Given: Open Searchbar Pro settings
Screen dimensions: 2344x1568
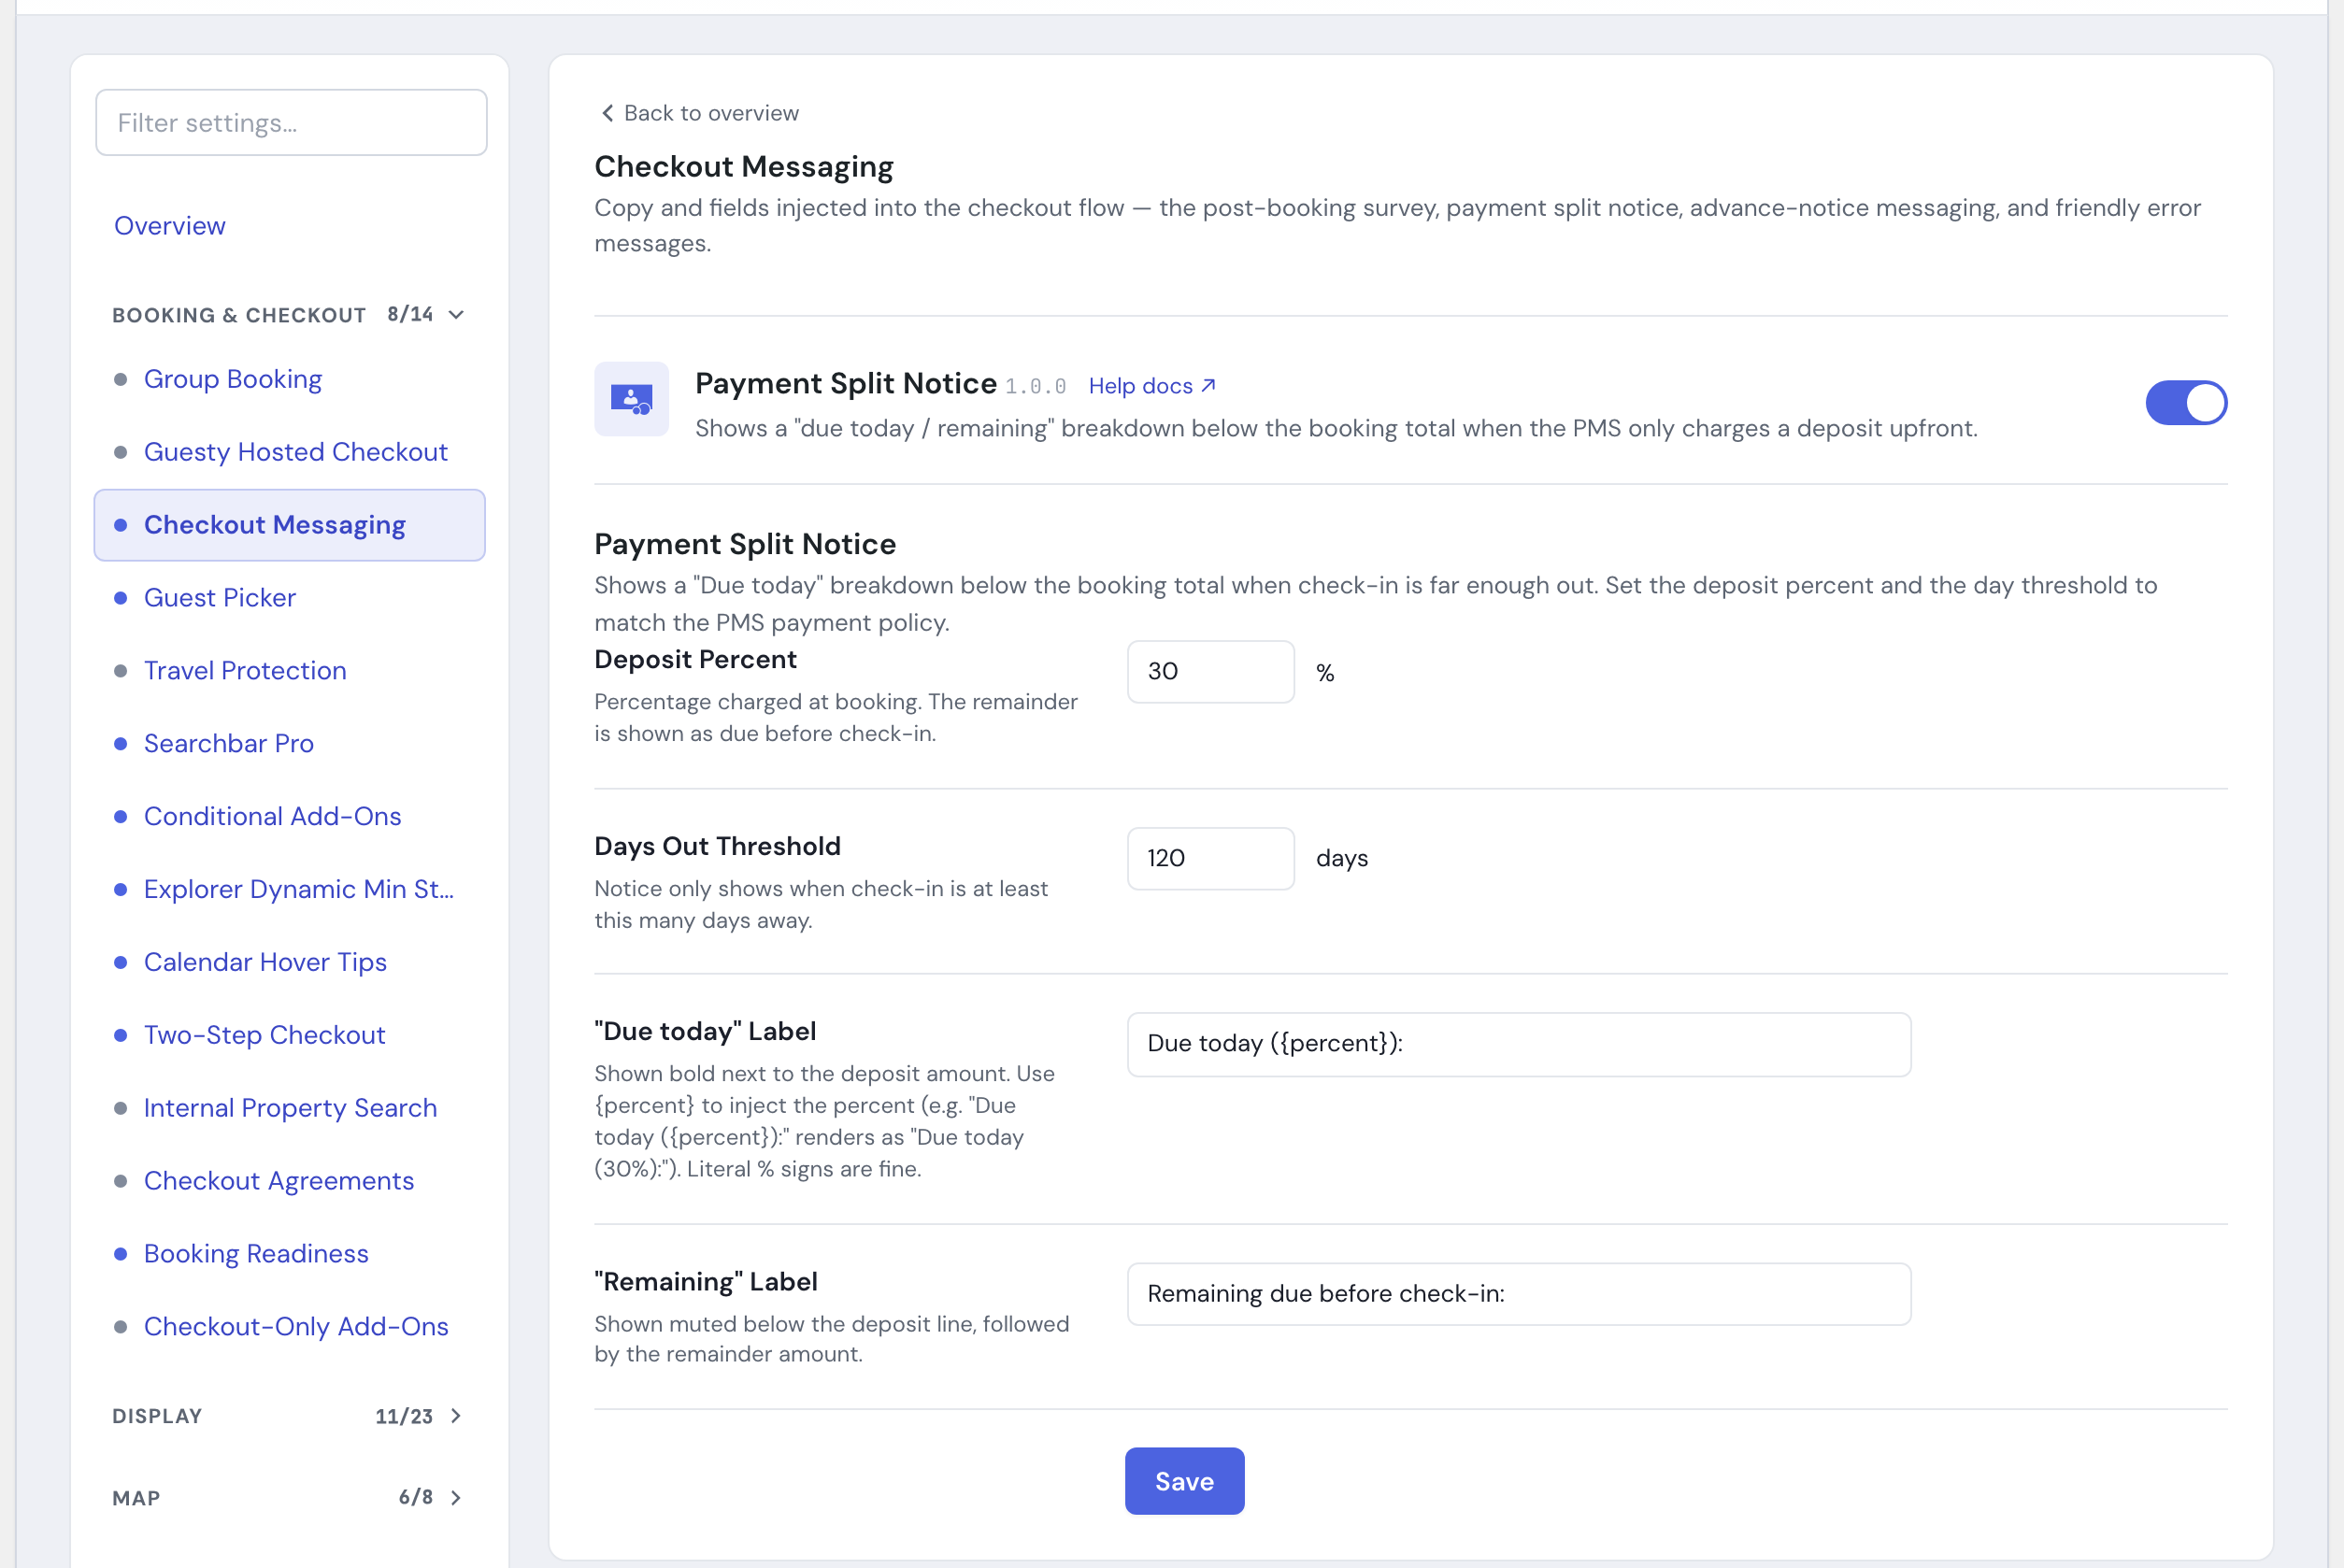Looking at the screenshot, I should [229, 744].
